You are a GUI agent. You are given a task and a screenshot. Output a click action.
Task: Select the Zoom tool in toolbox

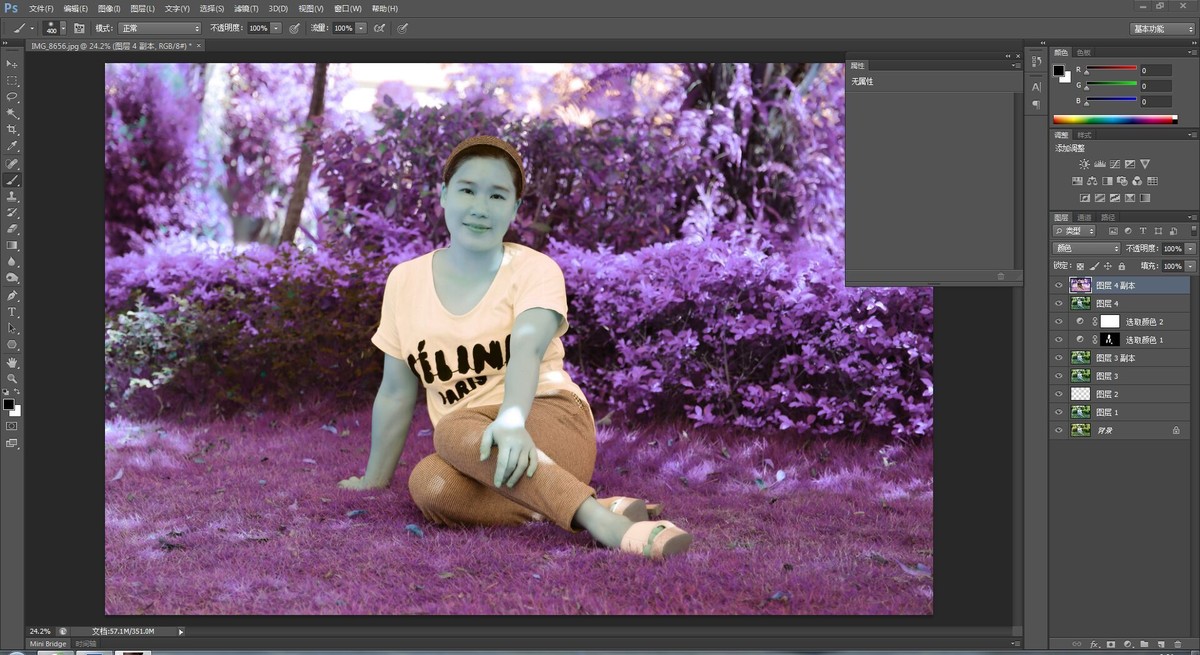click(12, 378)
